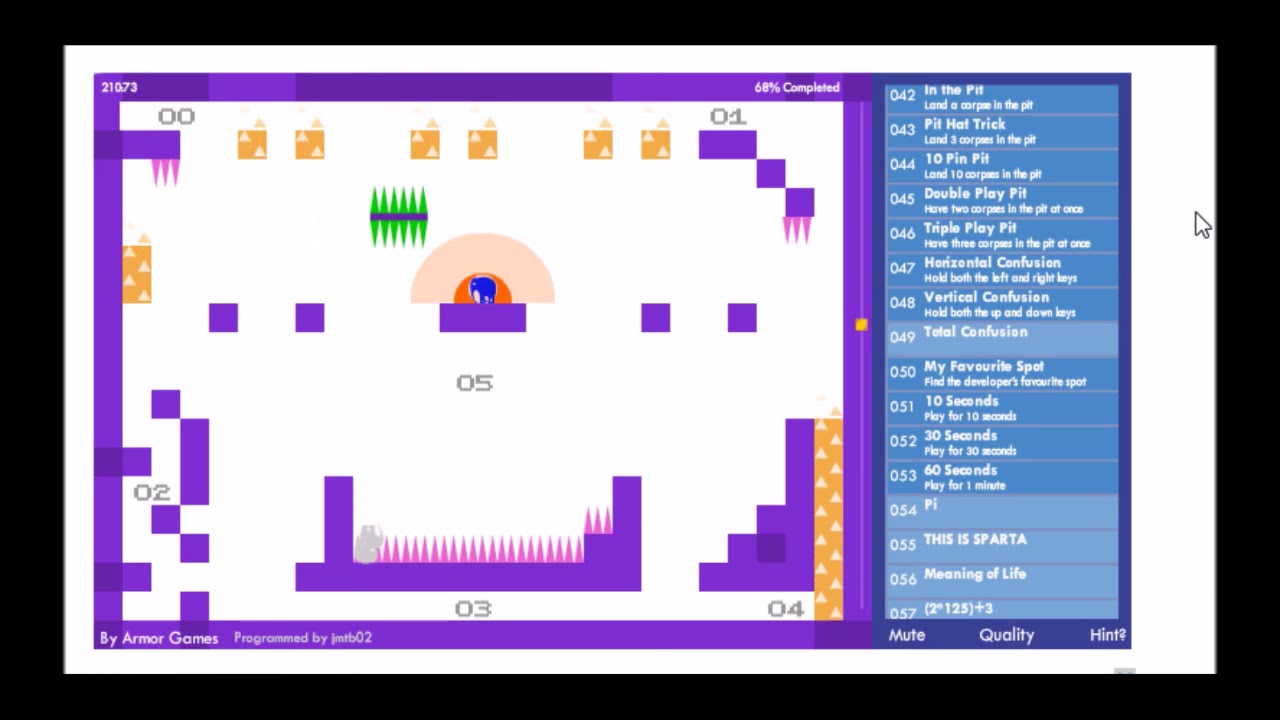This screenshot has height=720, width=1280.
Task: Select achievement 049 Total Confusion
Action: [1001, 338]
